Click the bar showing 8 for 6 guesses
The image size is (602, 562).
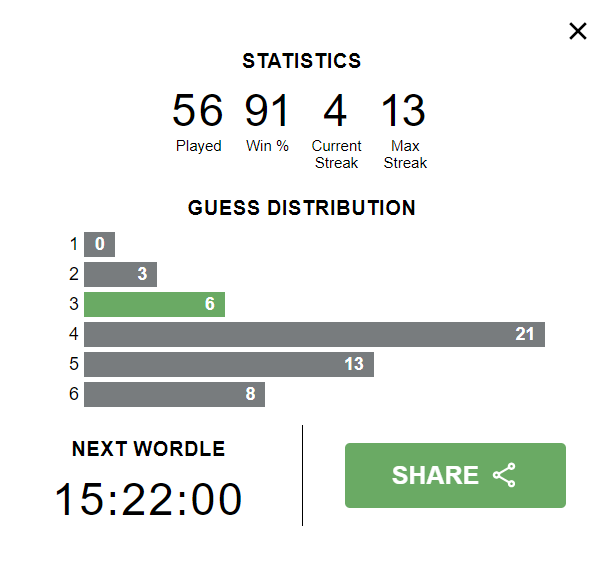[174, 394]
